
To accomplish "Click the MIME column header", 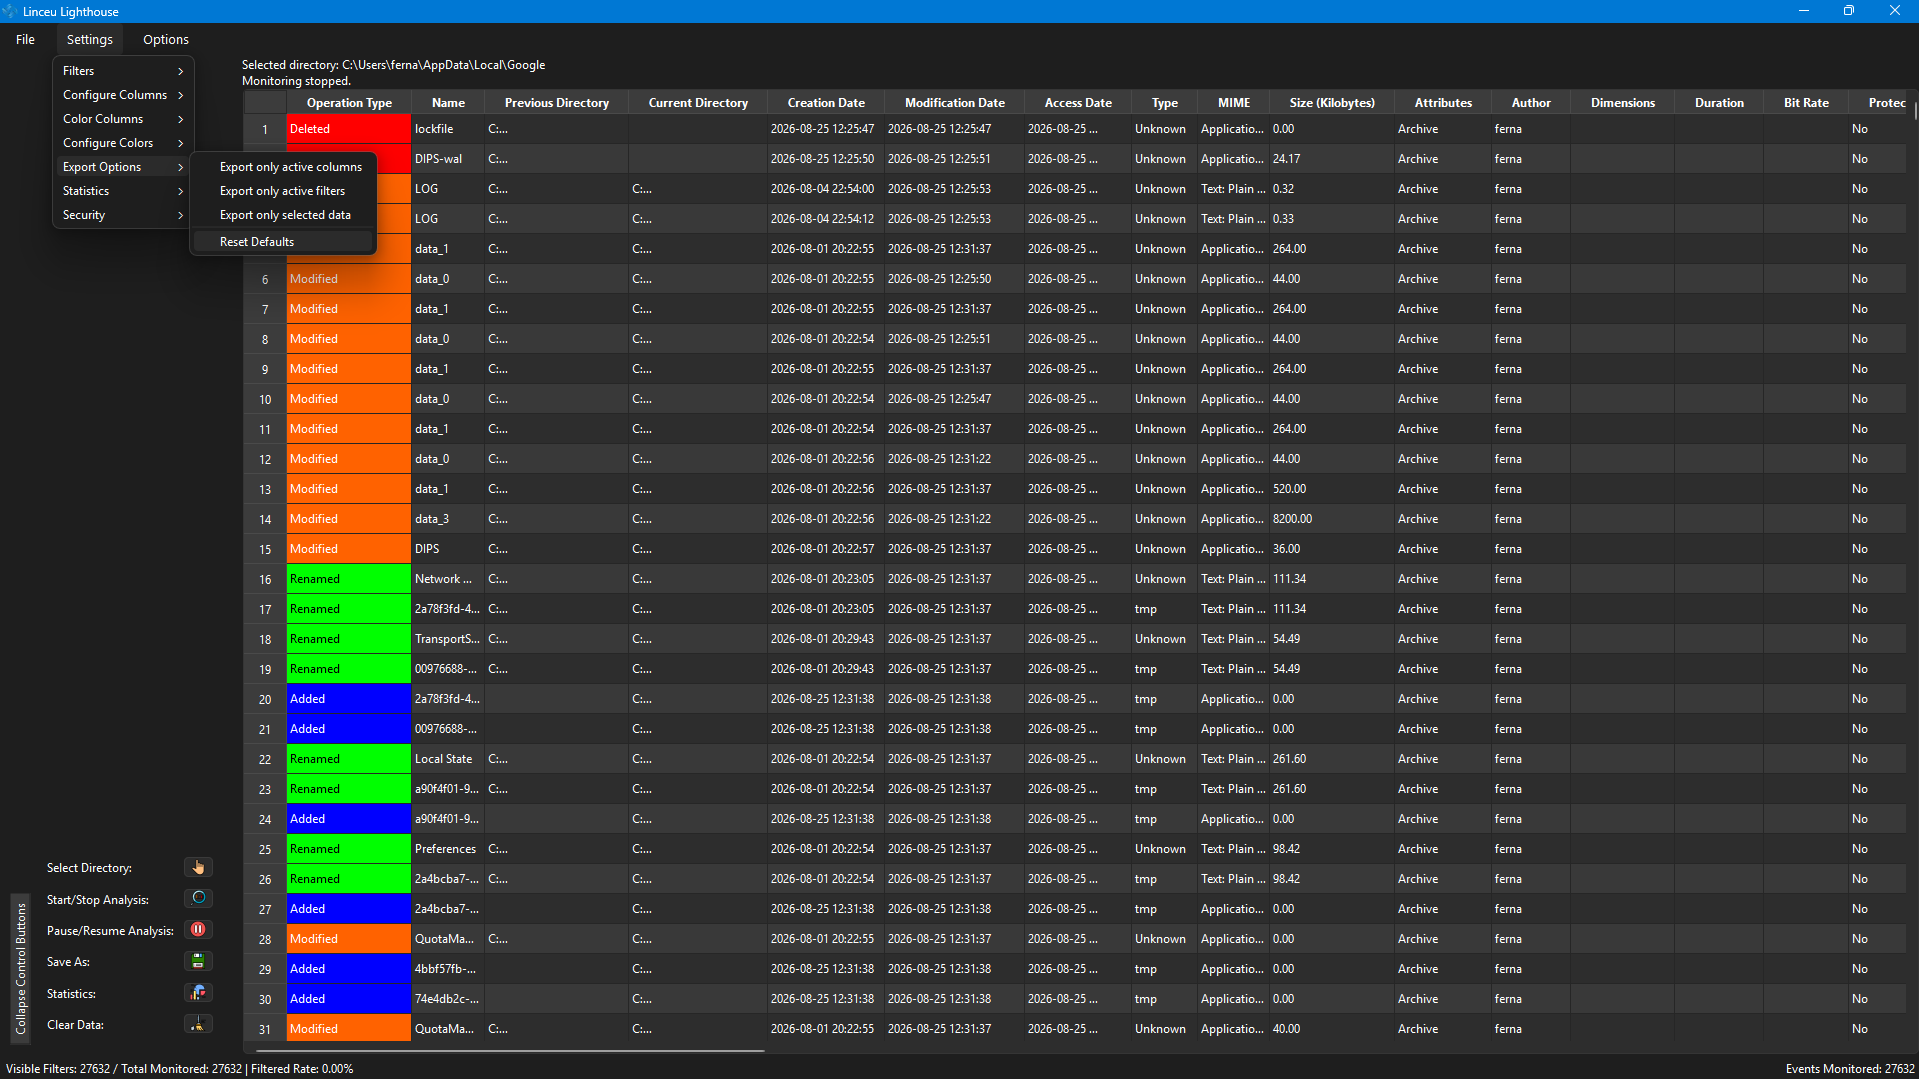I will click(1233, 103).
